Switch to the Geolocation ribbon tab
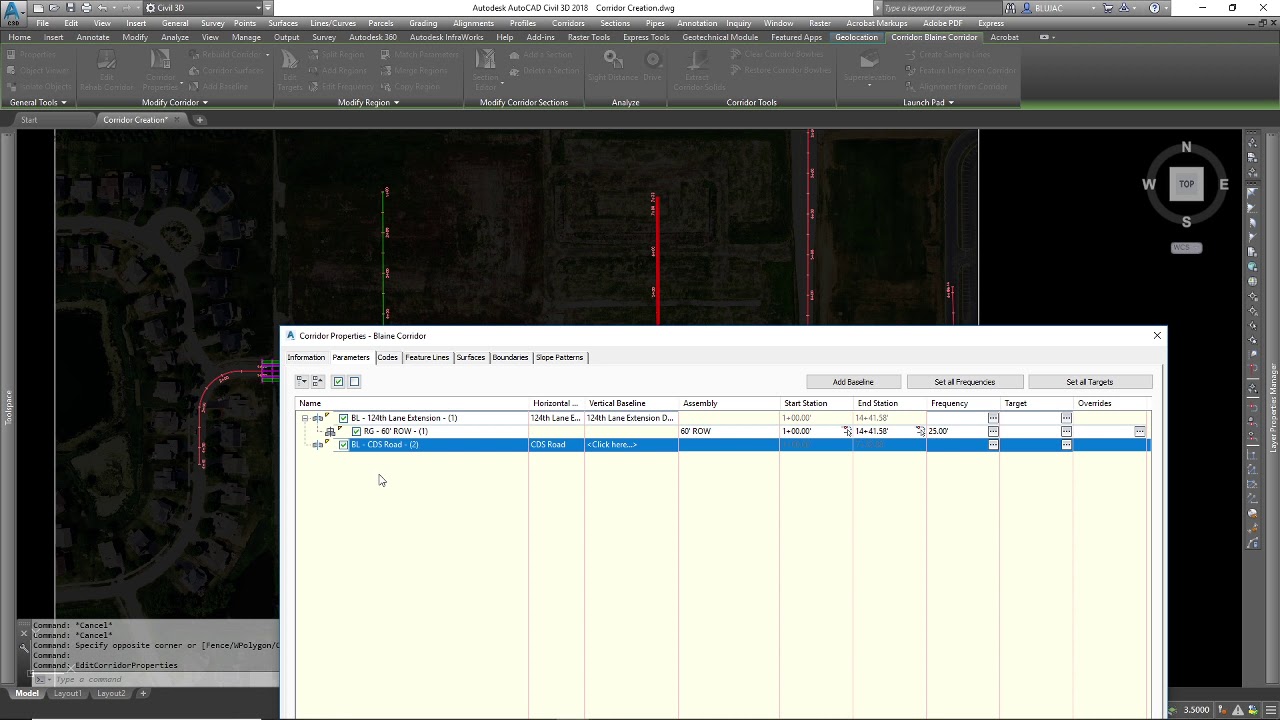This screenshot has height=720, width=1280. coord(856,37)
